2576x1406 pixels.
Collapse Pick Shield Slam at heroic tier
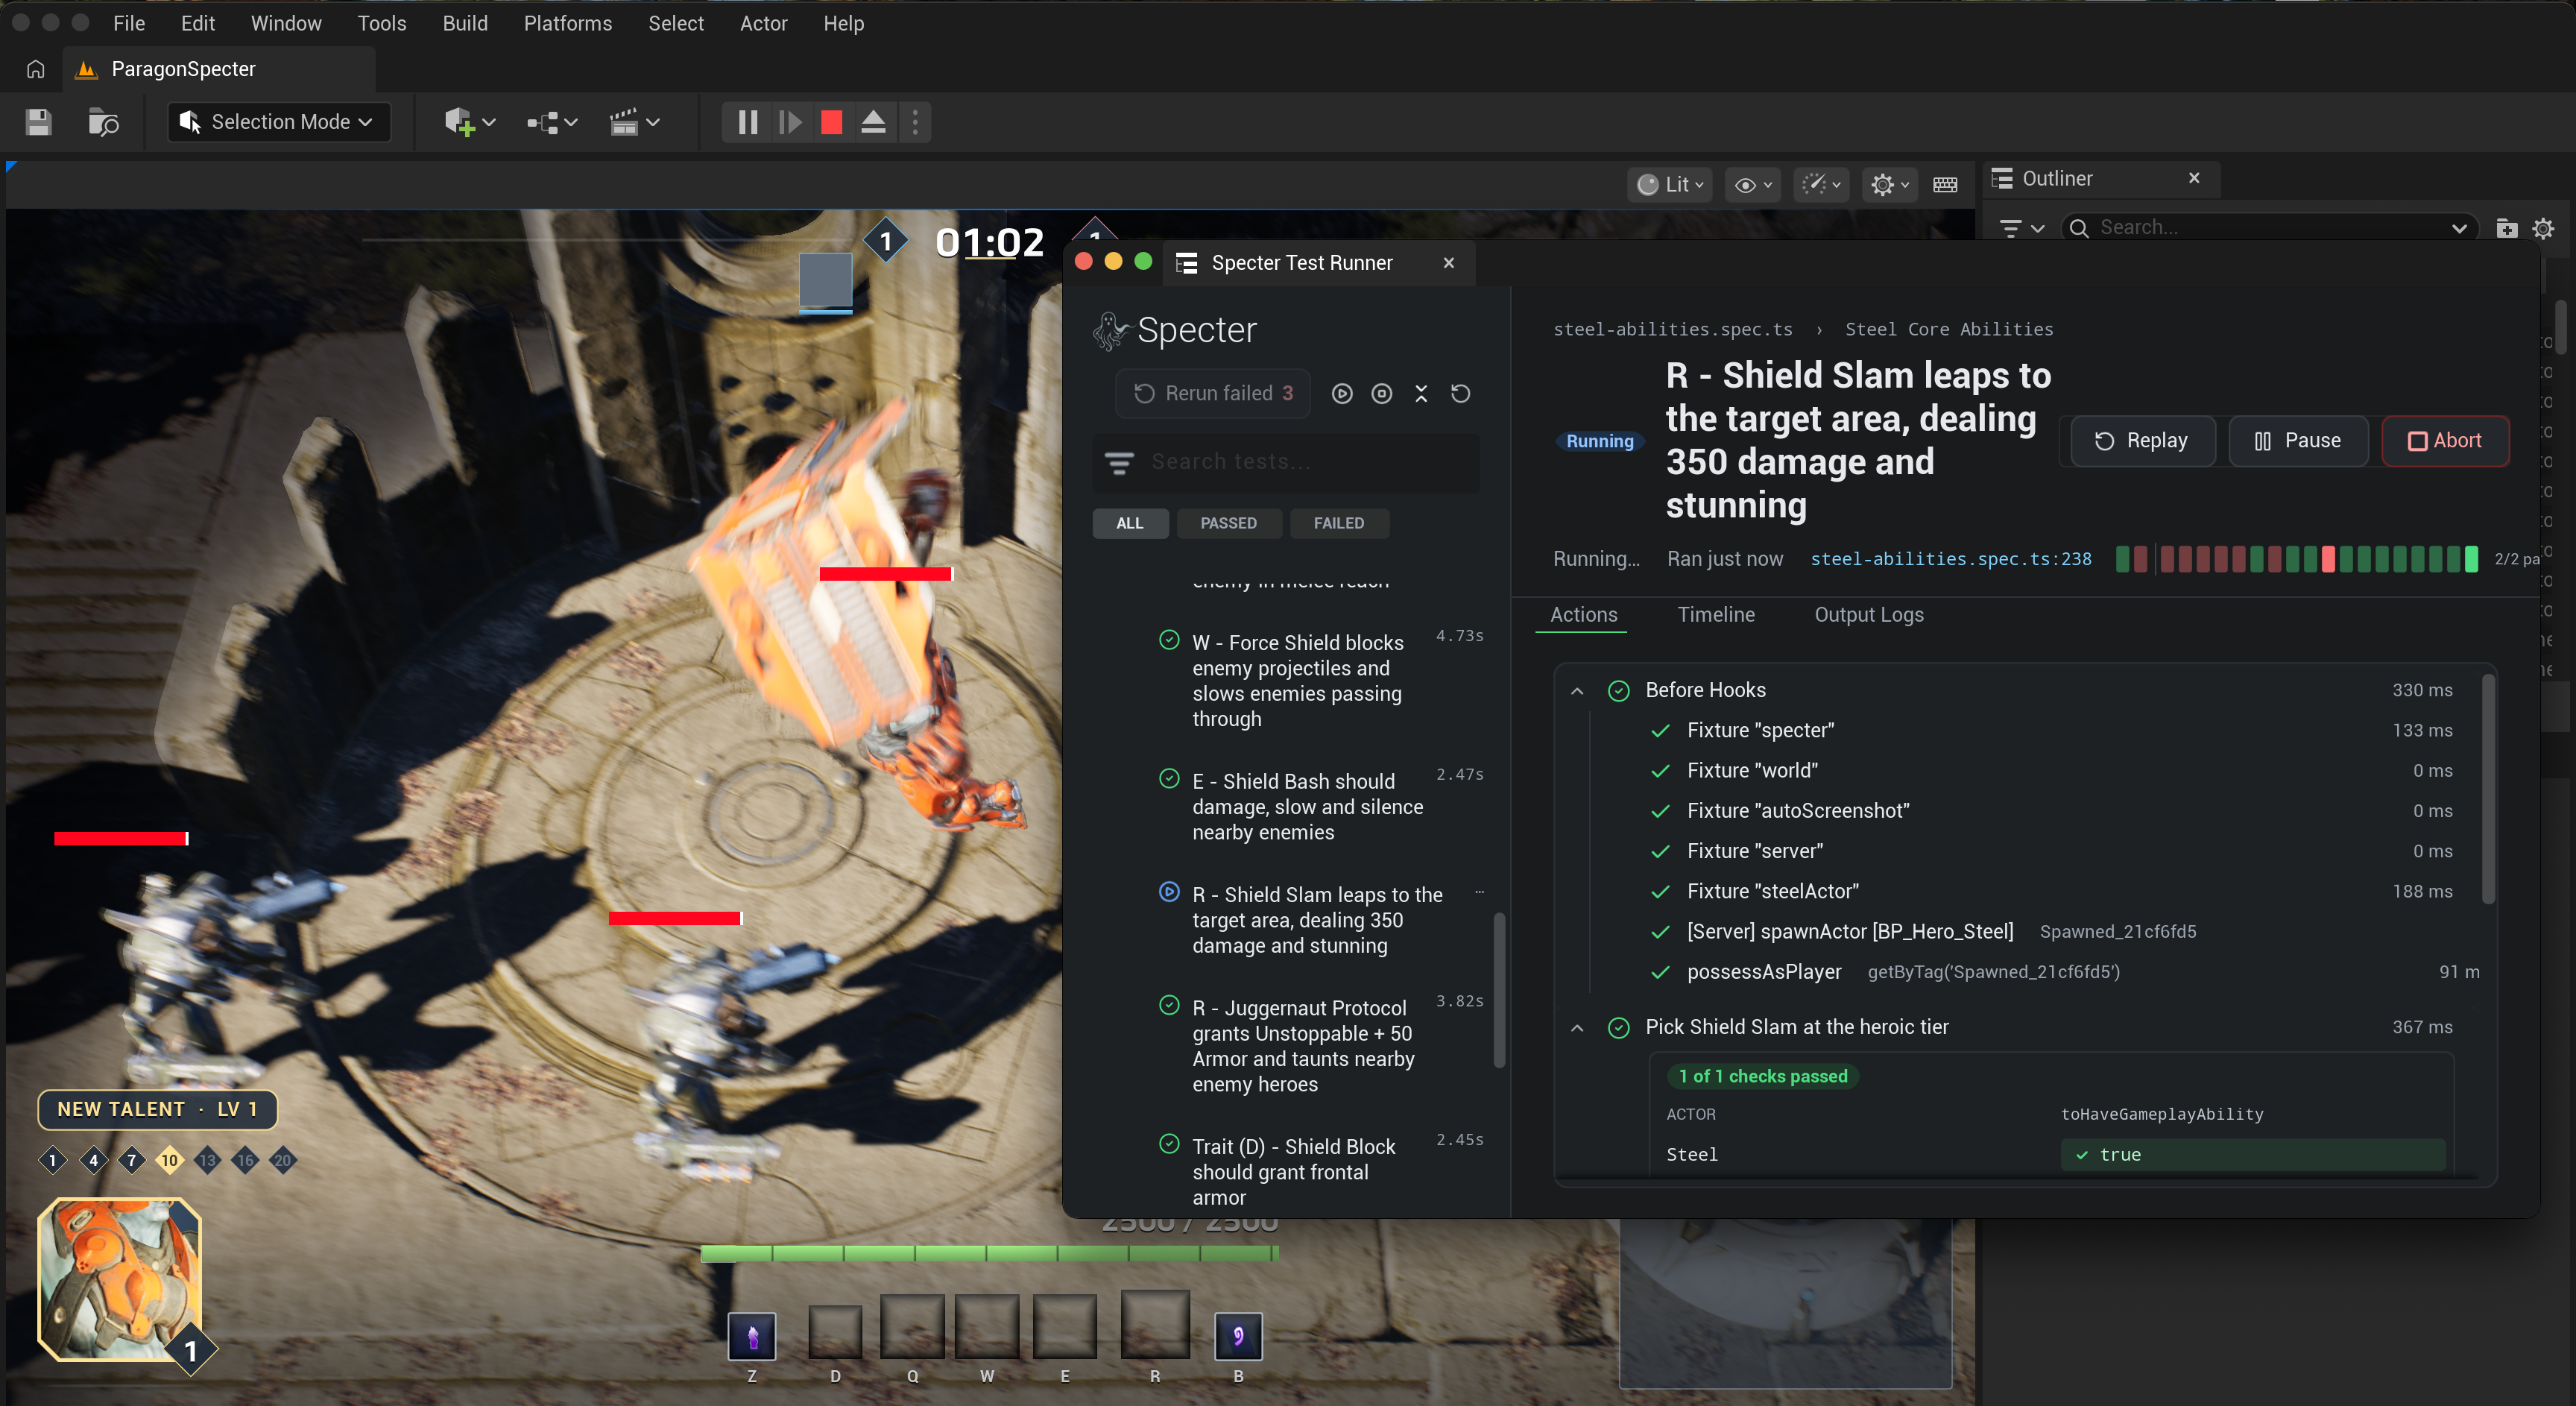(1576, 1027)
